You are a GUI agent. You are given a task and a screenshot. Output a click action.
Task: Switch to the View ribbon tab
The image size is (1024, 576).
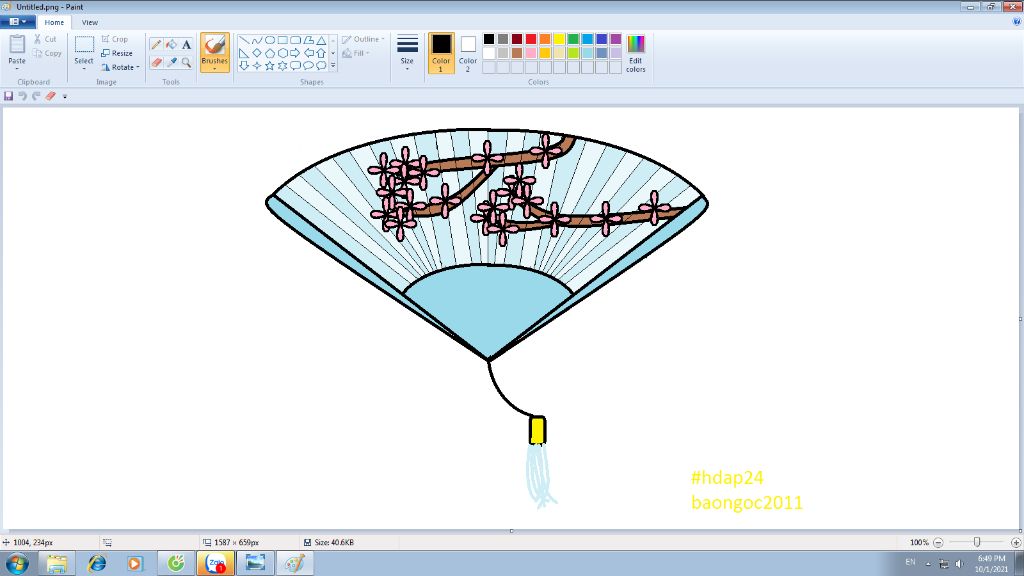click(x=89, y=22)
